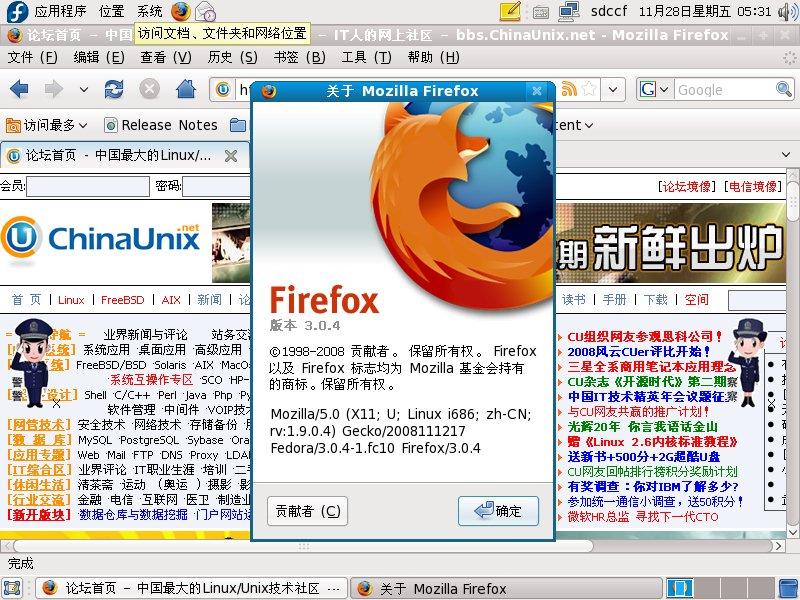
Task: Open the 帮助 (H) menu
Action: pyautogui.click(x=434, y=57)
